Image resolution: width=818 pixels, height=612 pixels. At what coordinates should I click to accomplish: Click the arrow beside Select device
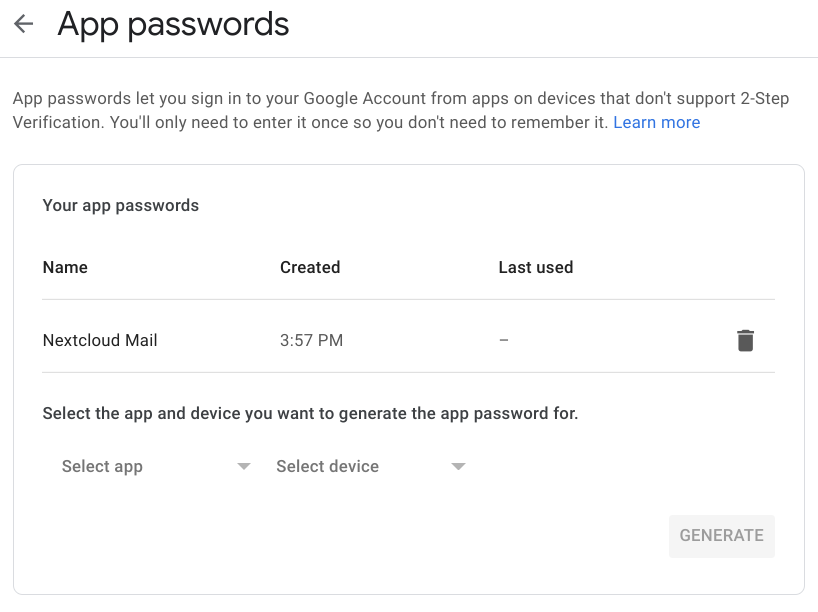click(x=458, y=466)
